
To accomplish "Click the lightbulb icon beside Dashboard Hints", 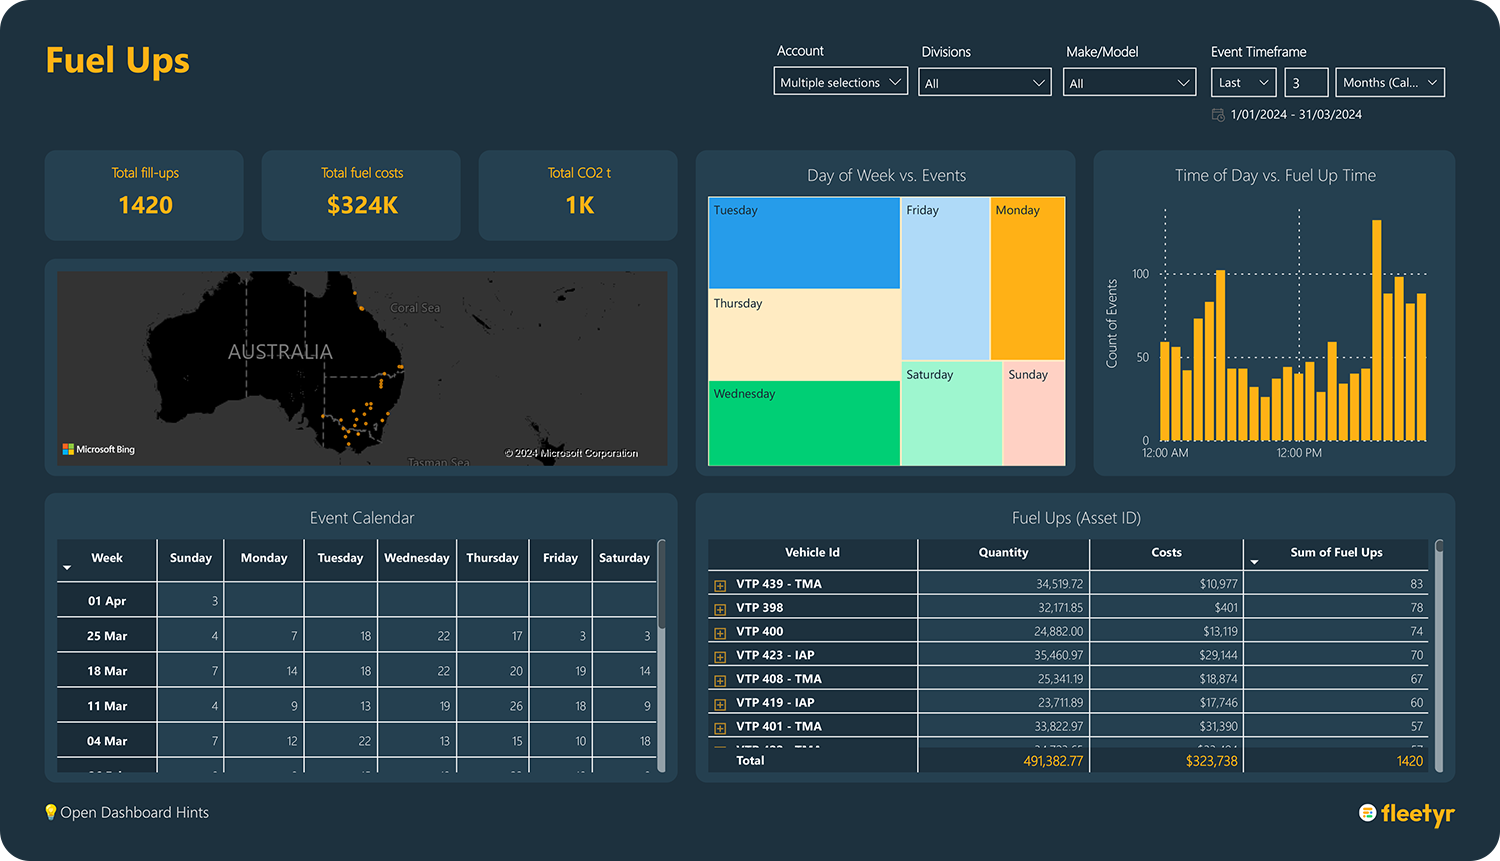I will [51, 812].
